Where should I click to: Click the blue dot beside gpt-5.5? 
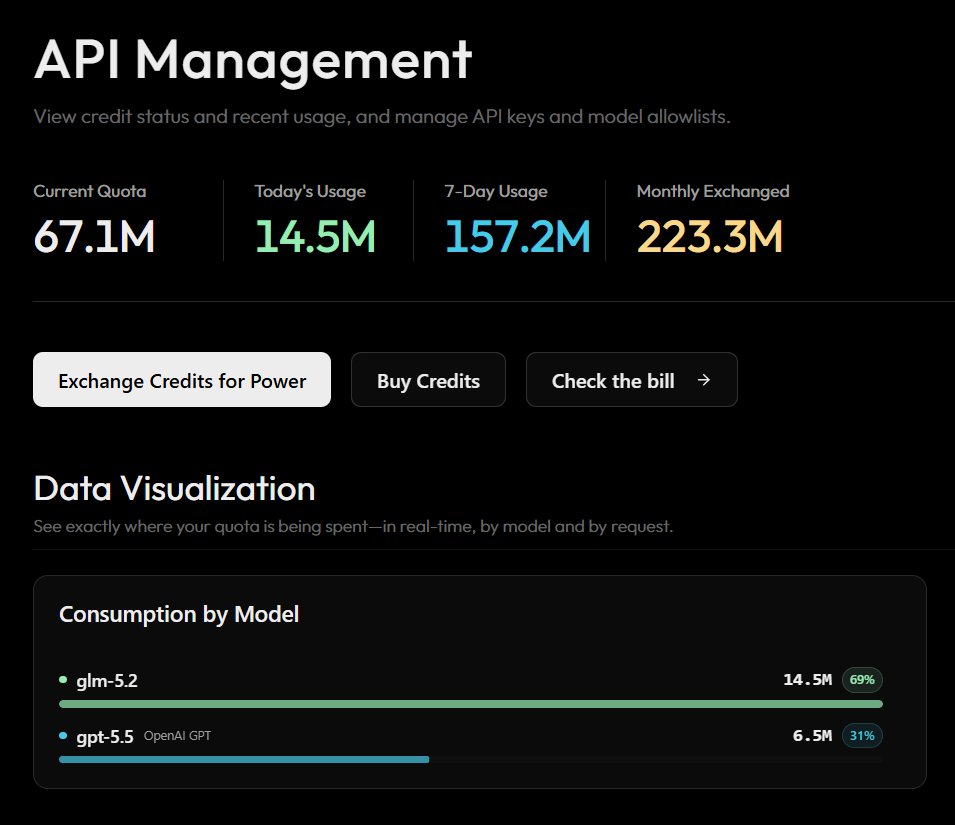63,735
